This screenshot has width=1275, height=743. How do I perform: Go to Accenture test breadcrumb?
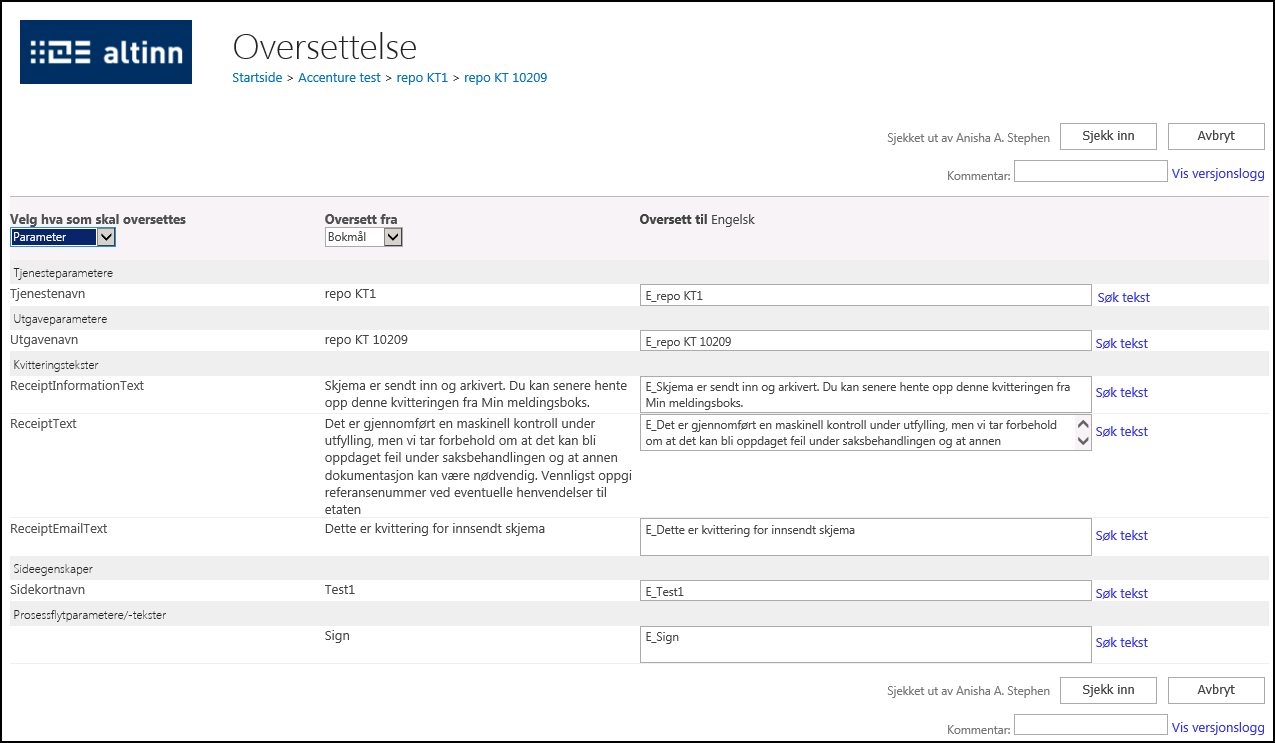point(339,78)
